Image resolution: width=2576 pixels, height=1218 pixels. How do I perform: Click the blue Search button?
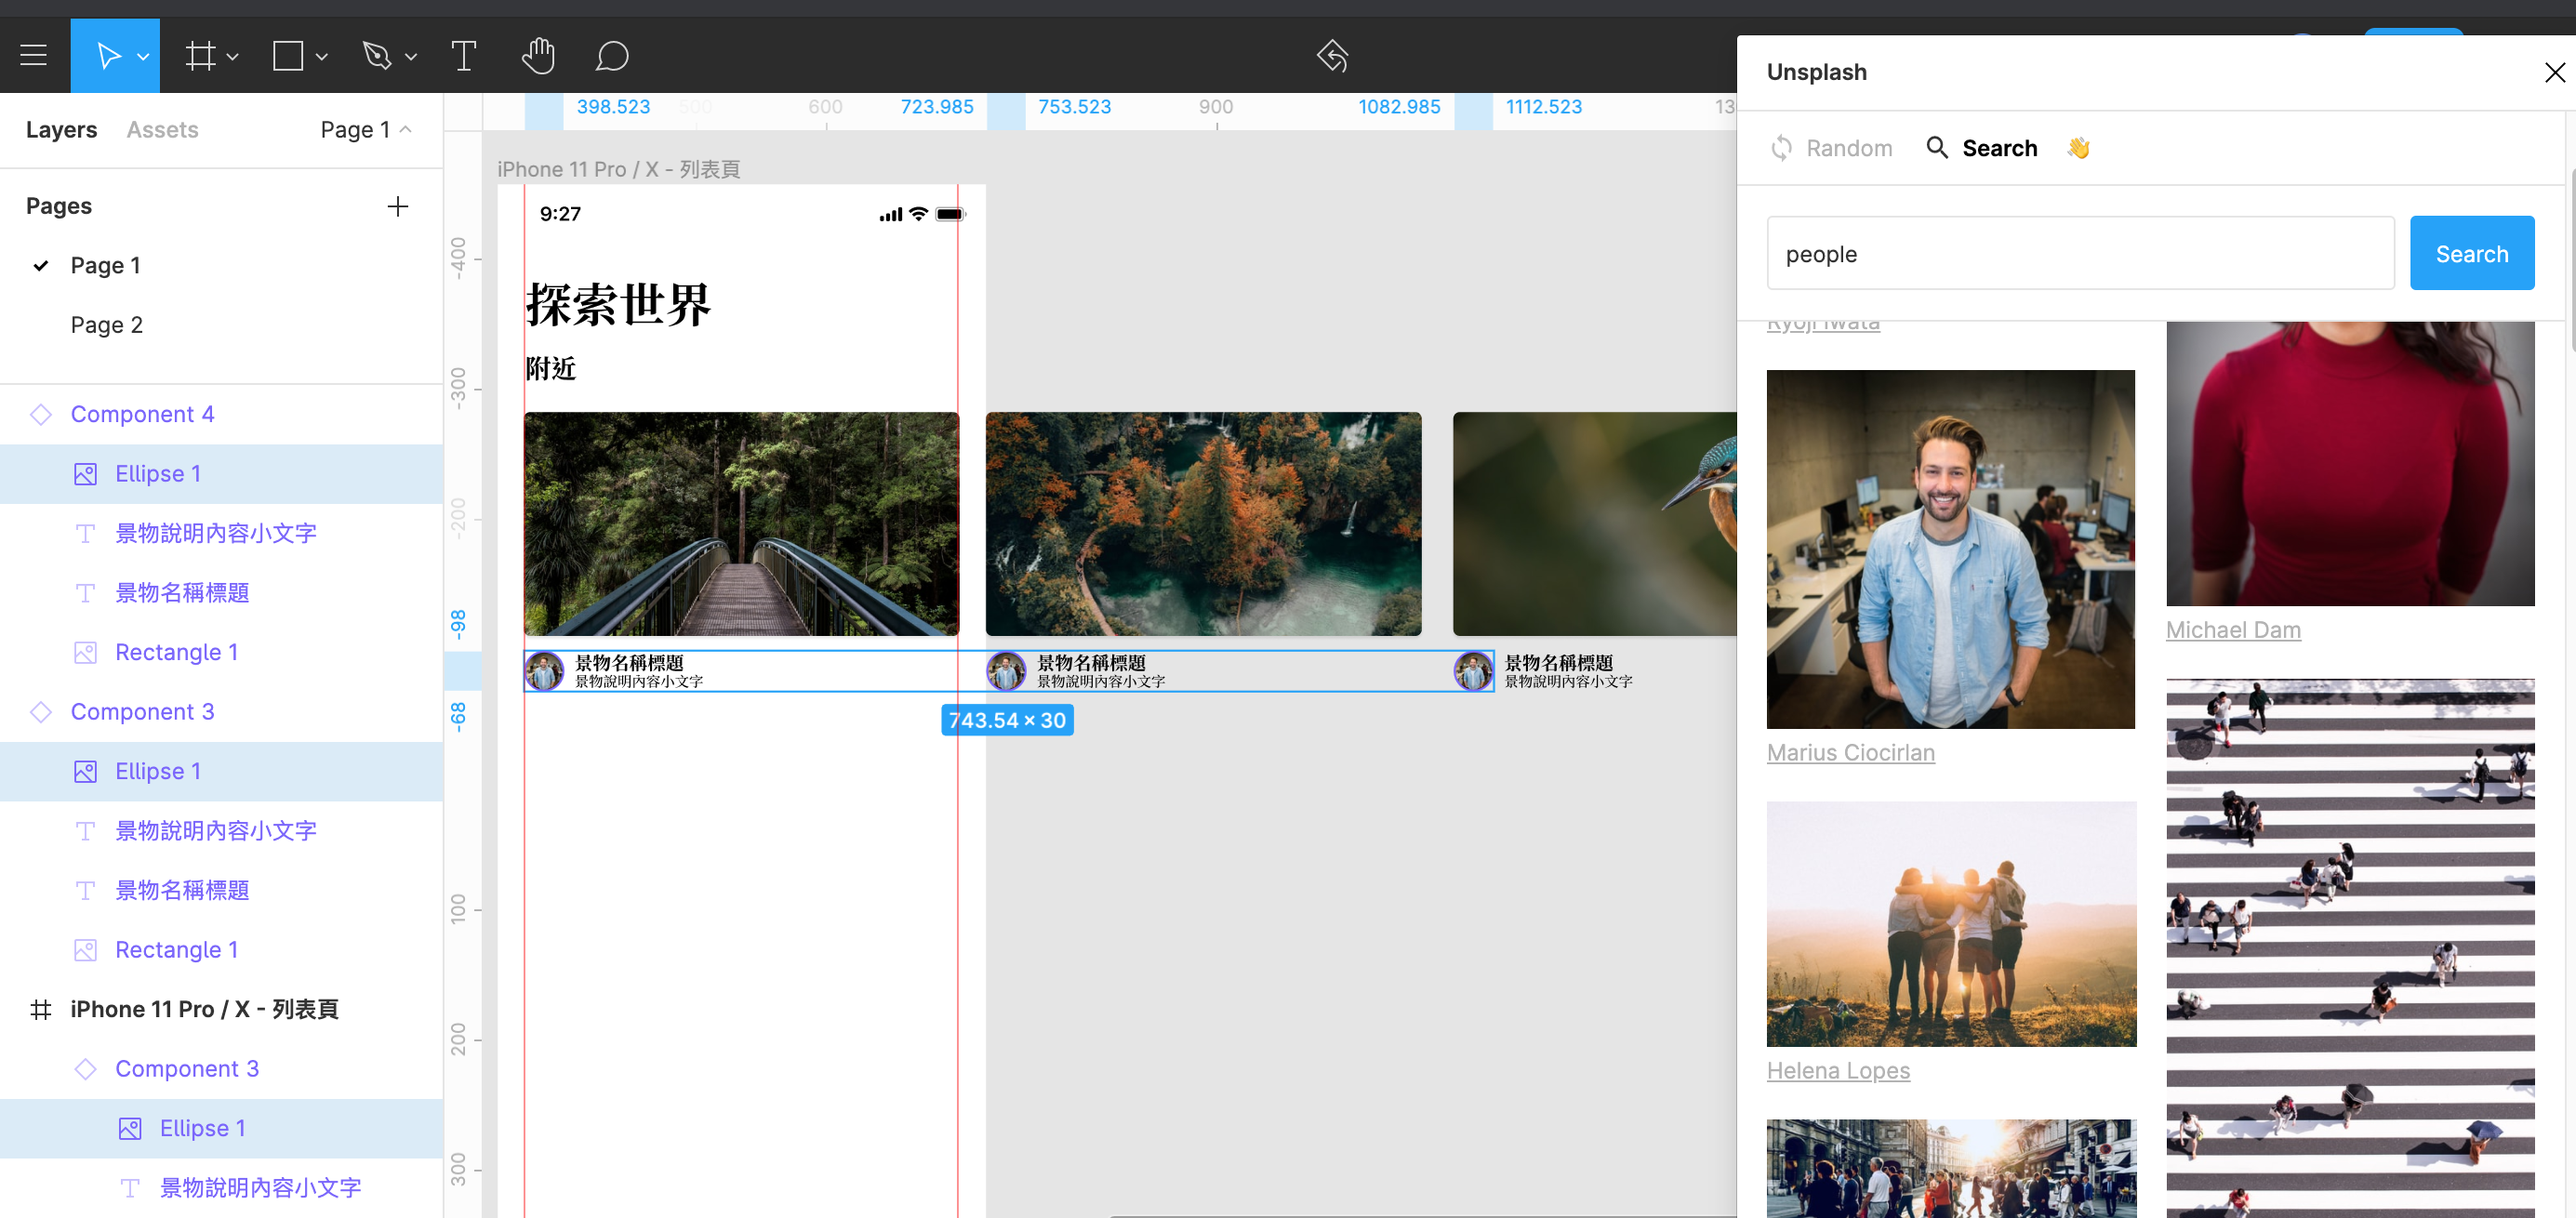click(x=2471, y=254)
